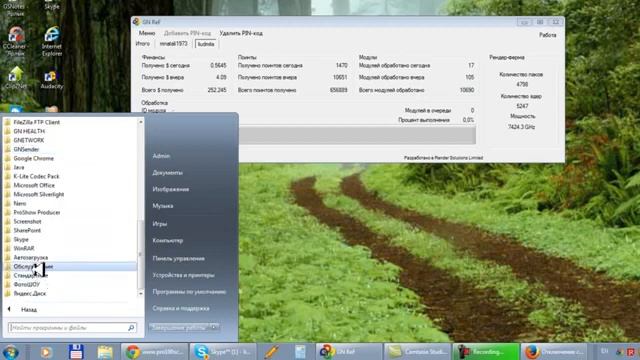Switch to the Skype taskbar window

pyautogui.click(x=223, y=352)
